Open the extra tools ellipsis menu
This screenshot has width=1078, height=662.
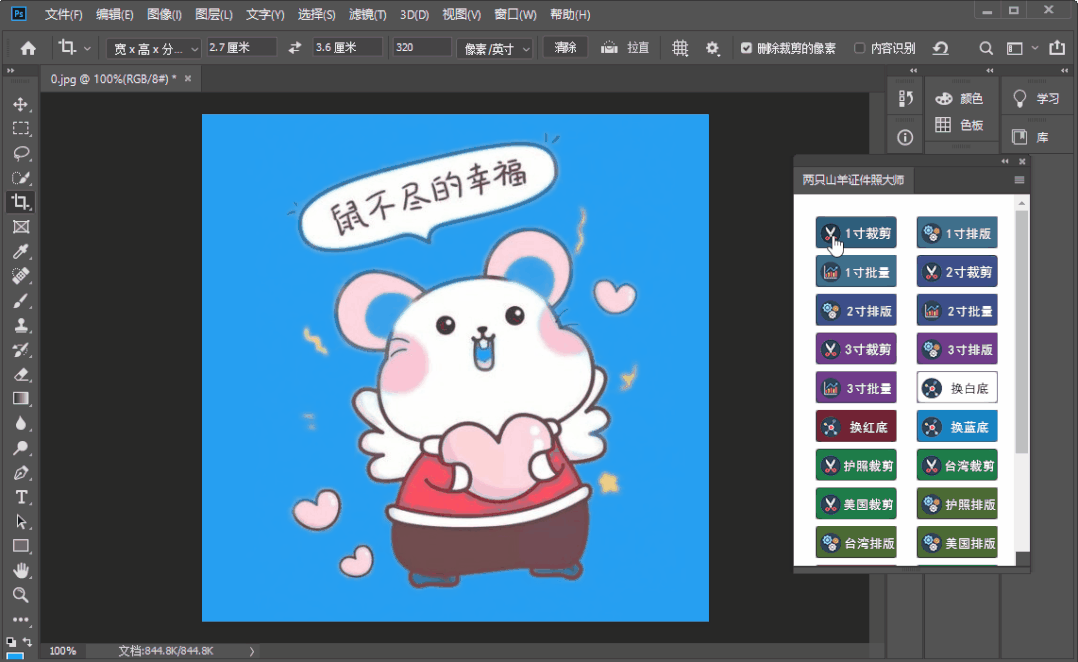[x=21, y=619]
